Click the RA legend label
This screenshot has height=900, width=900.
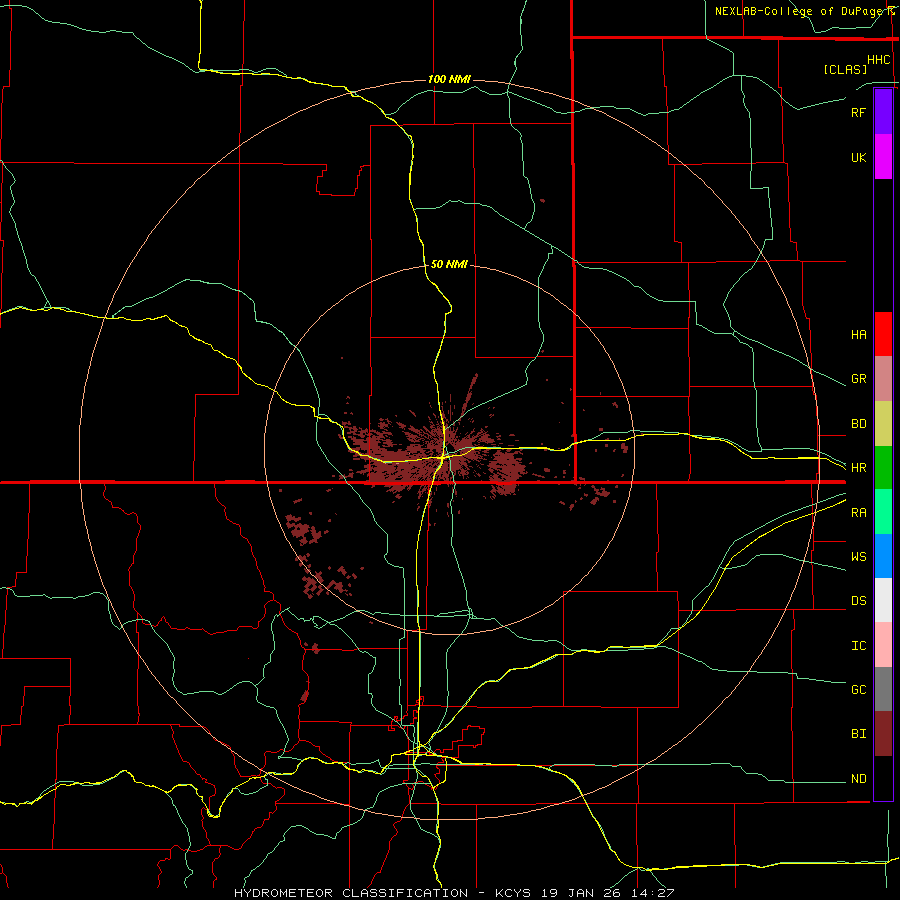[858, 513]
